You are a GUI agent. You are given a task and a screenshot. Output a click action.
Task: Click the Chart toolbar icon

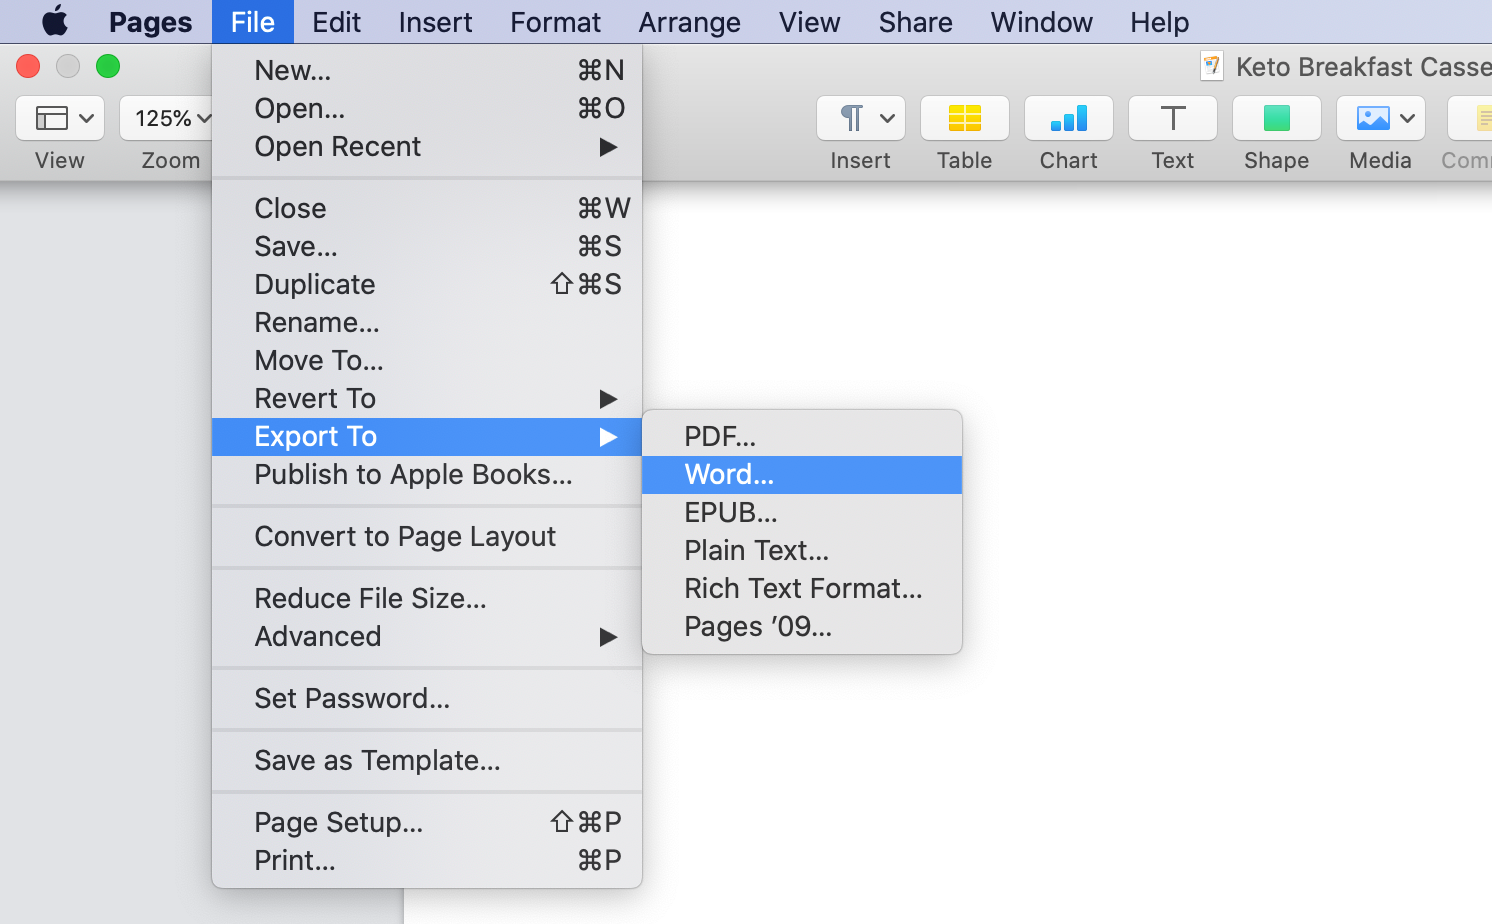click(1068, 119)
